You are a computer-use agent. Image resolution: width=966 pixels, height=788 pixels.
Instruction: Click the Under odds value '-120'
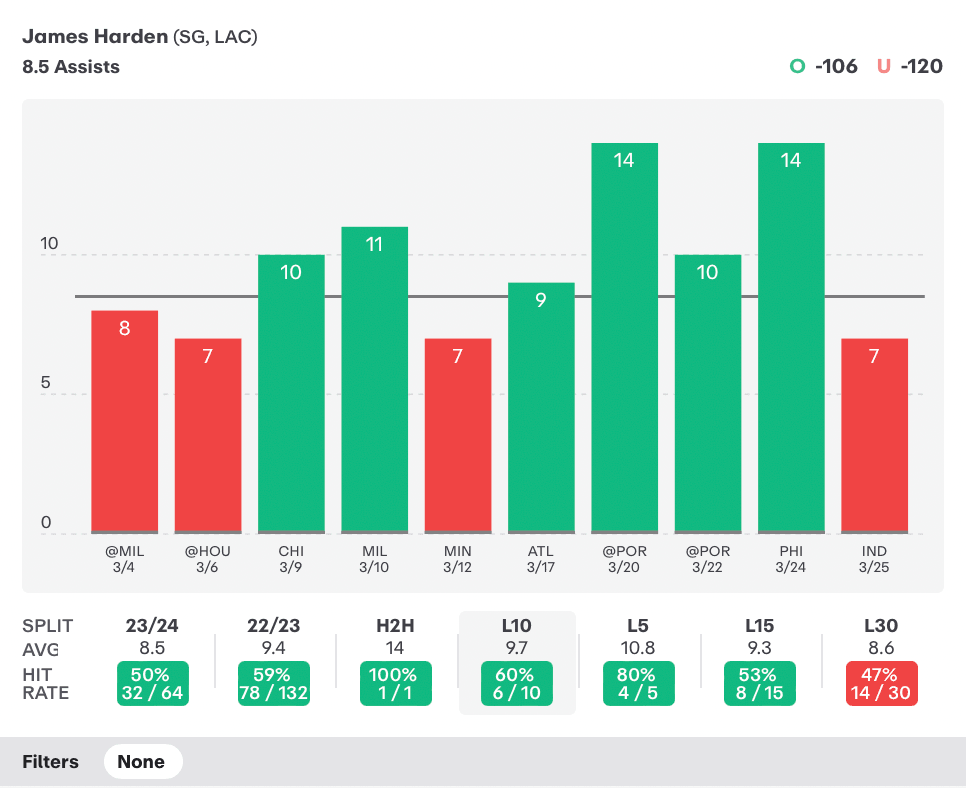(922, 66)
